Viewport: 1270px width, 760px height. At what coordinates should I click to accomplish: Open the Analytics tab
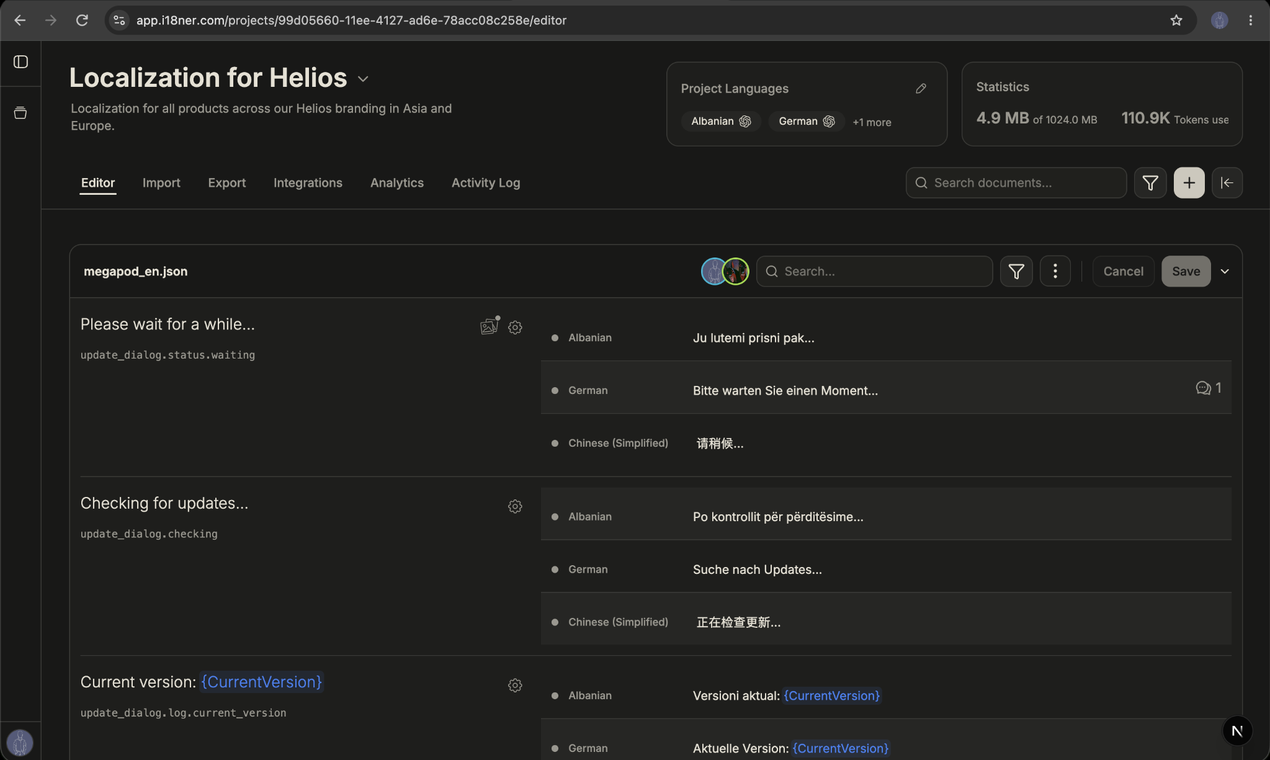(x=397, y=183)
